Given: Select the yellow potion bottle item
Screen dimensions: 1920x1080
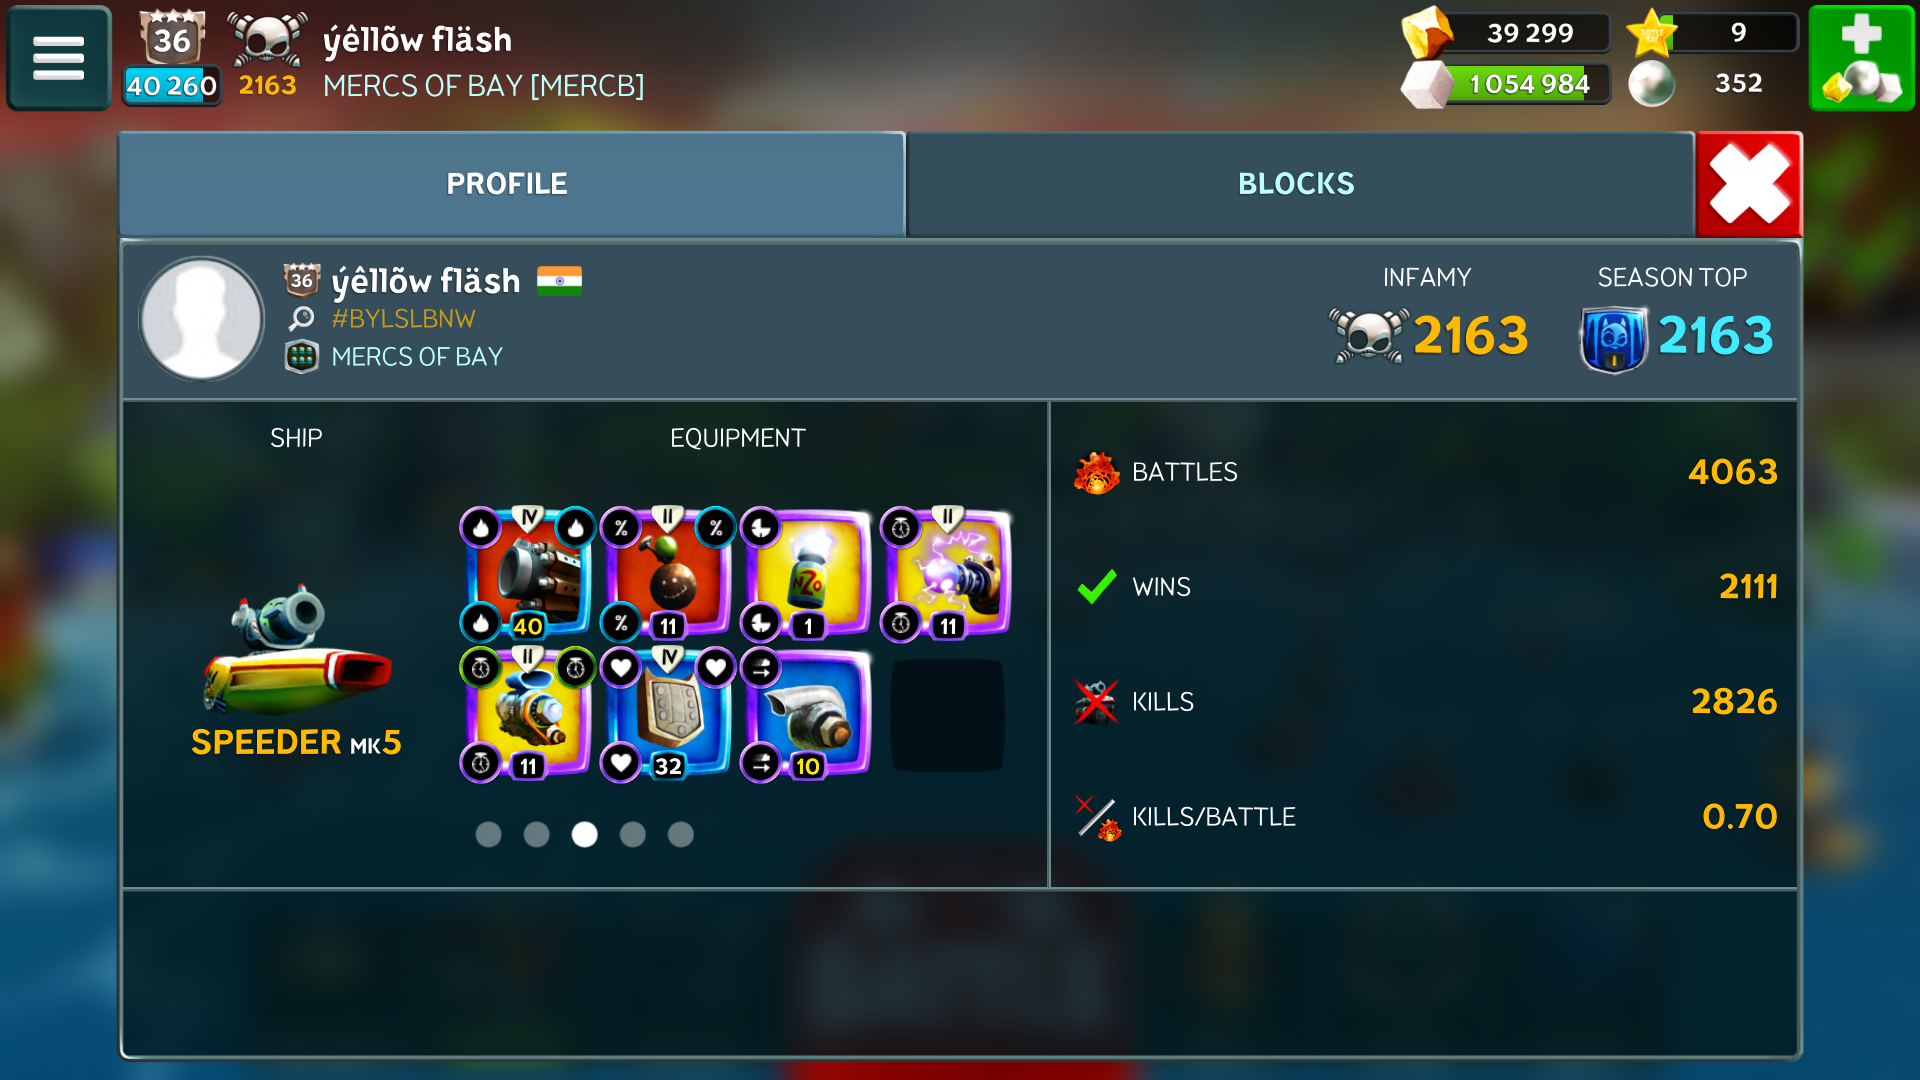Looking at the screenshot, I should click(x=808, y=574).
